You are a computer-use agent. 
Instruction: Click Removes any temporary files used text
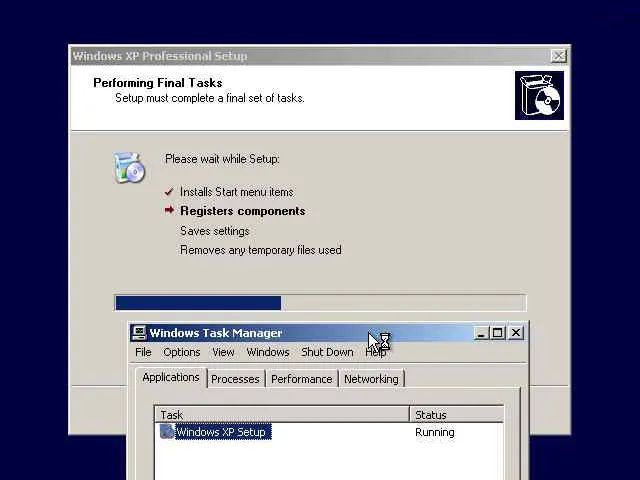pos(261,250)
